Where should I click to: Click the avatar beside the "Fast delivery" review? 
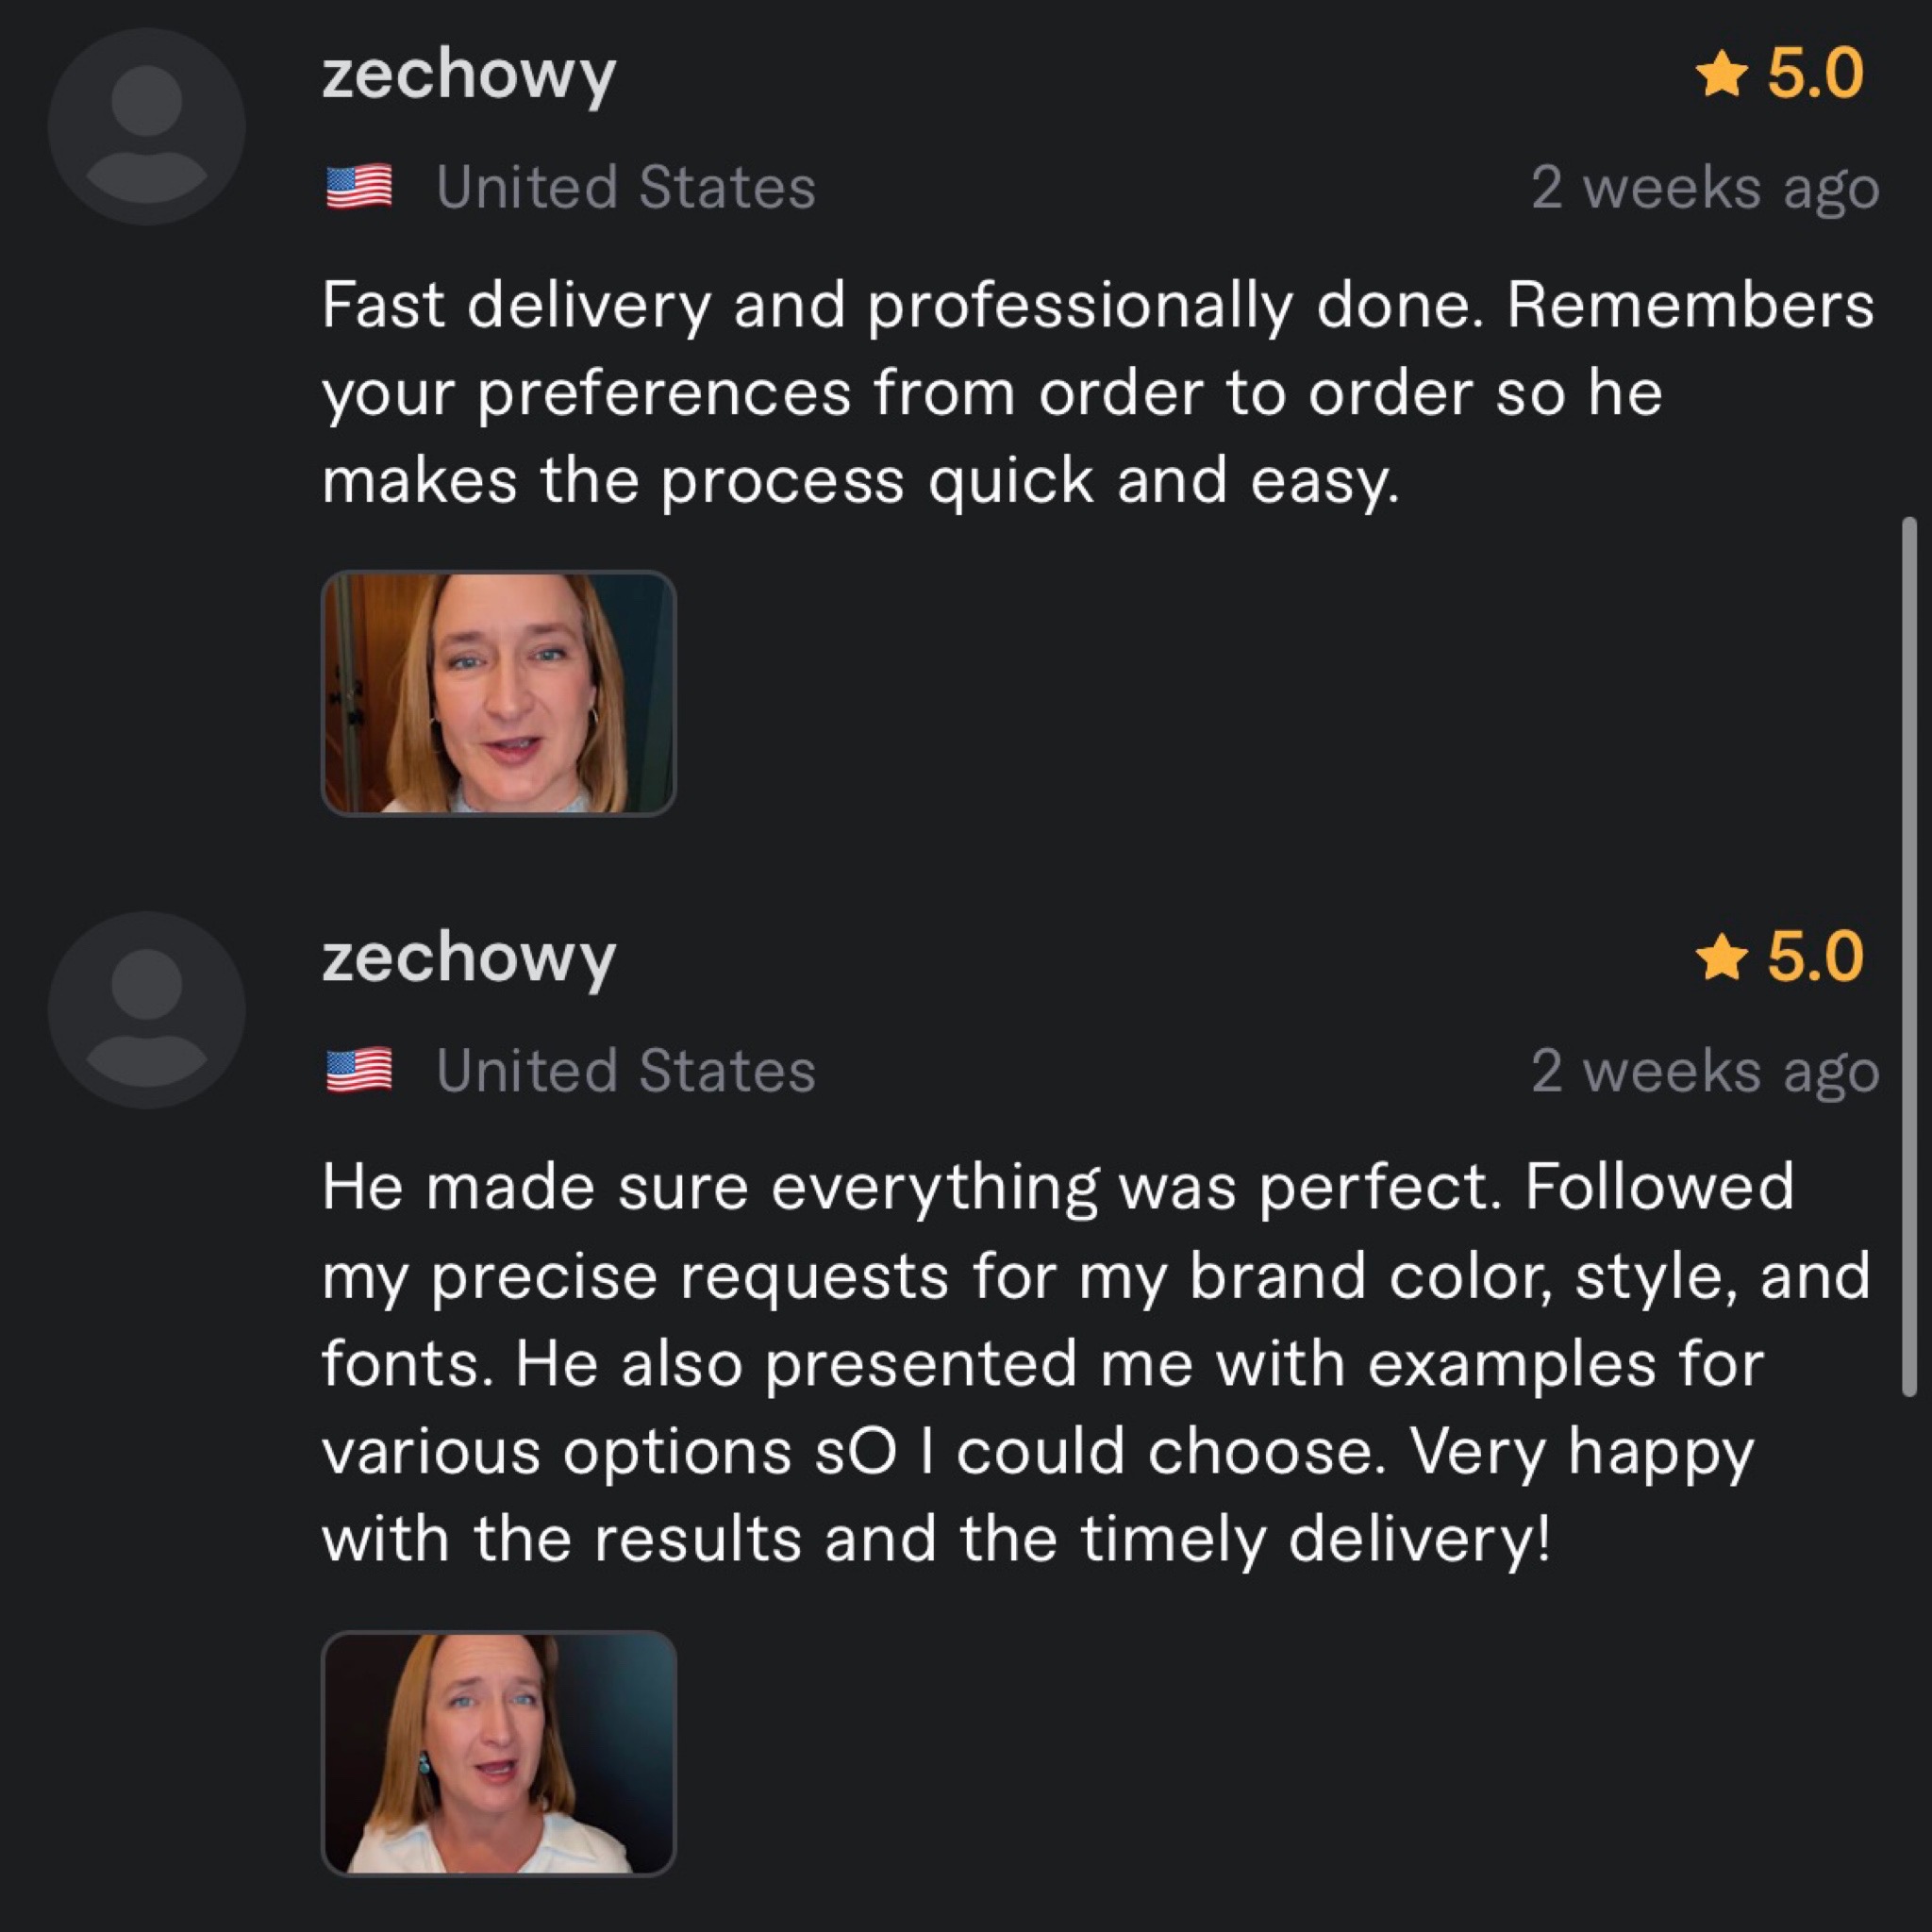pos(147,127)
